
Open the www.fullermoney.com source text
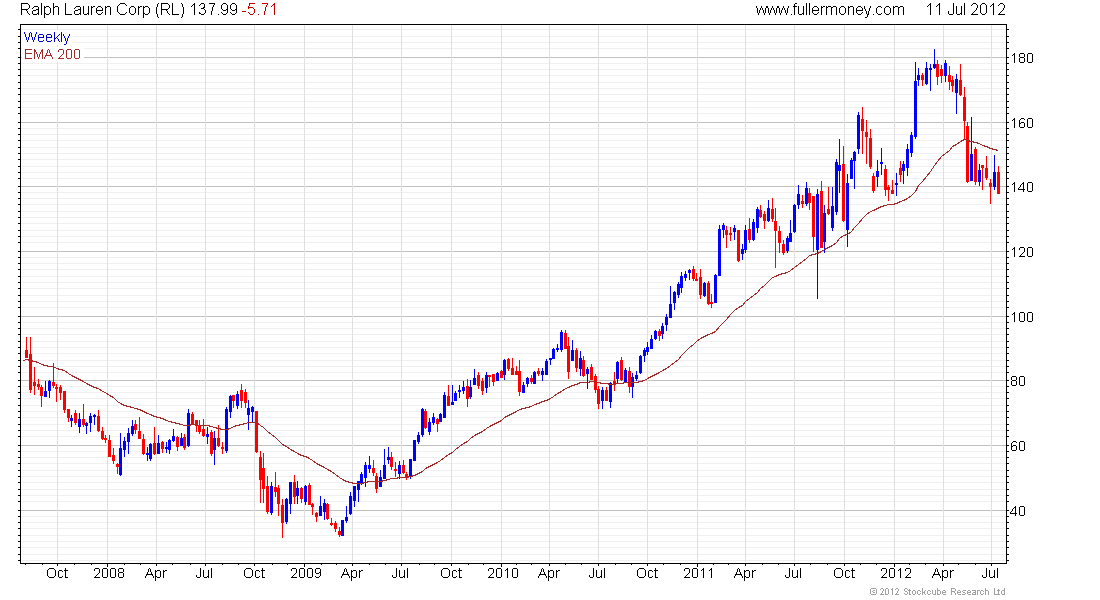pos(830,10)
